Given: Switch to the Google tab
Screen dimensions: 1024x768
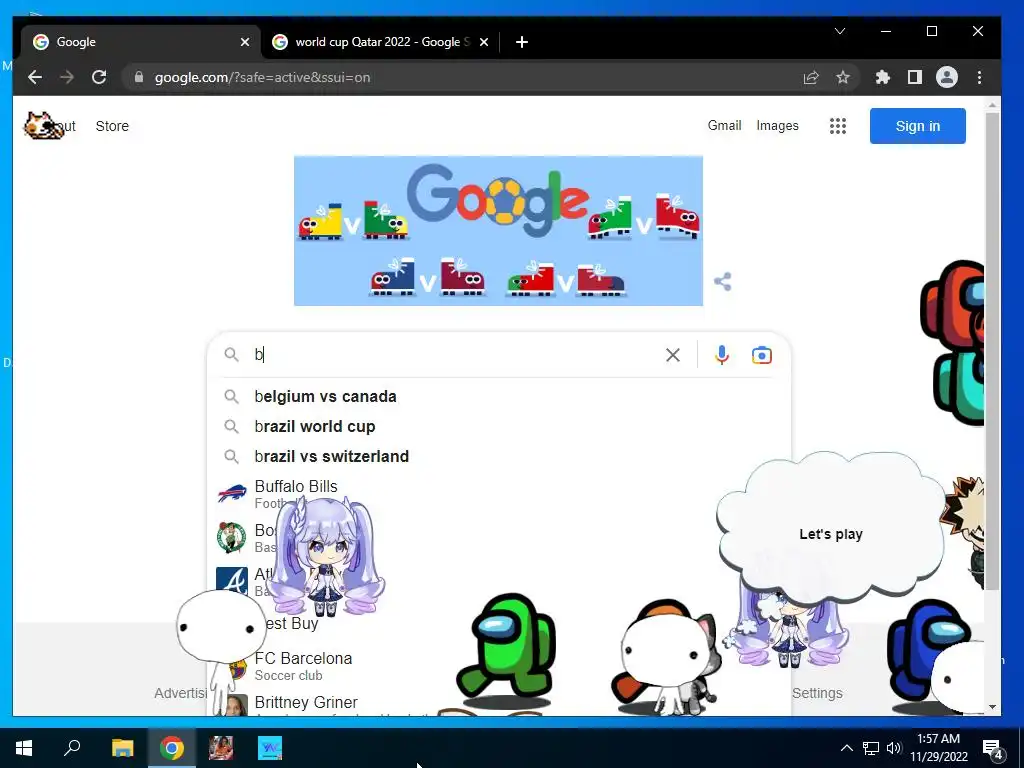Looking at the screenshot, I should pyautogui.click(x=141, y=42).
